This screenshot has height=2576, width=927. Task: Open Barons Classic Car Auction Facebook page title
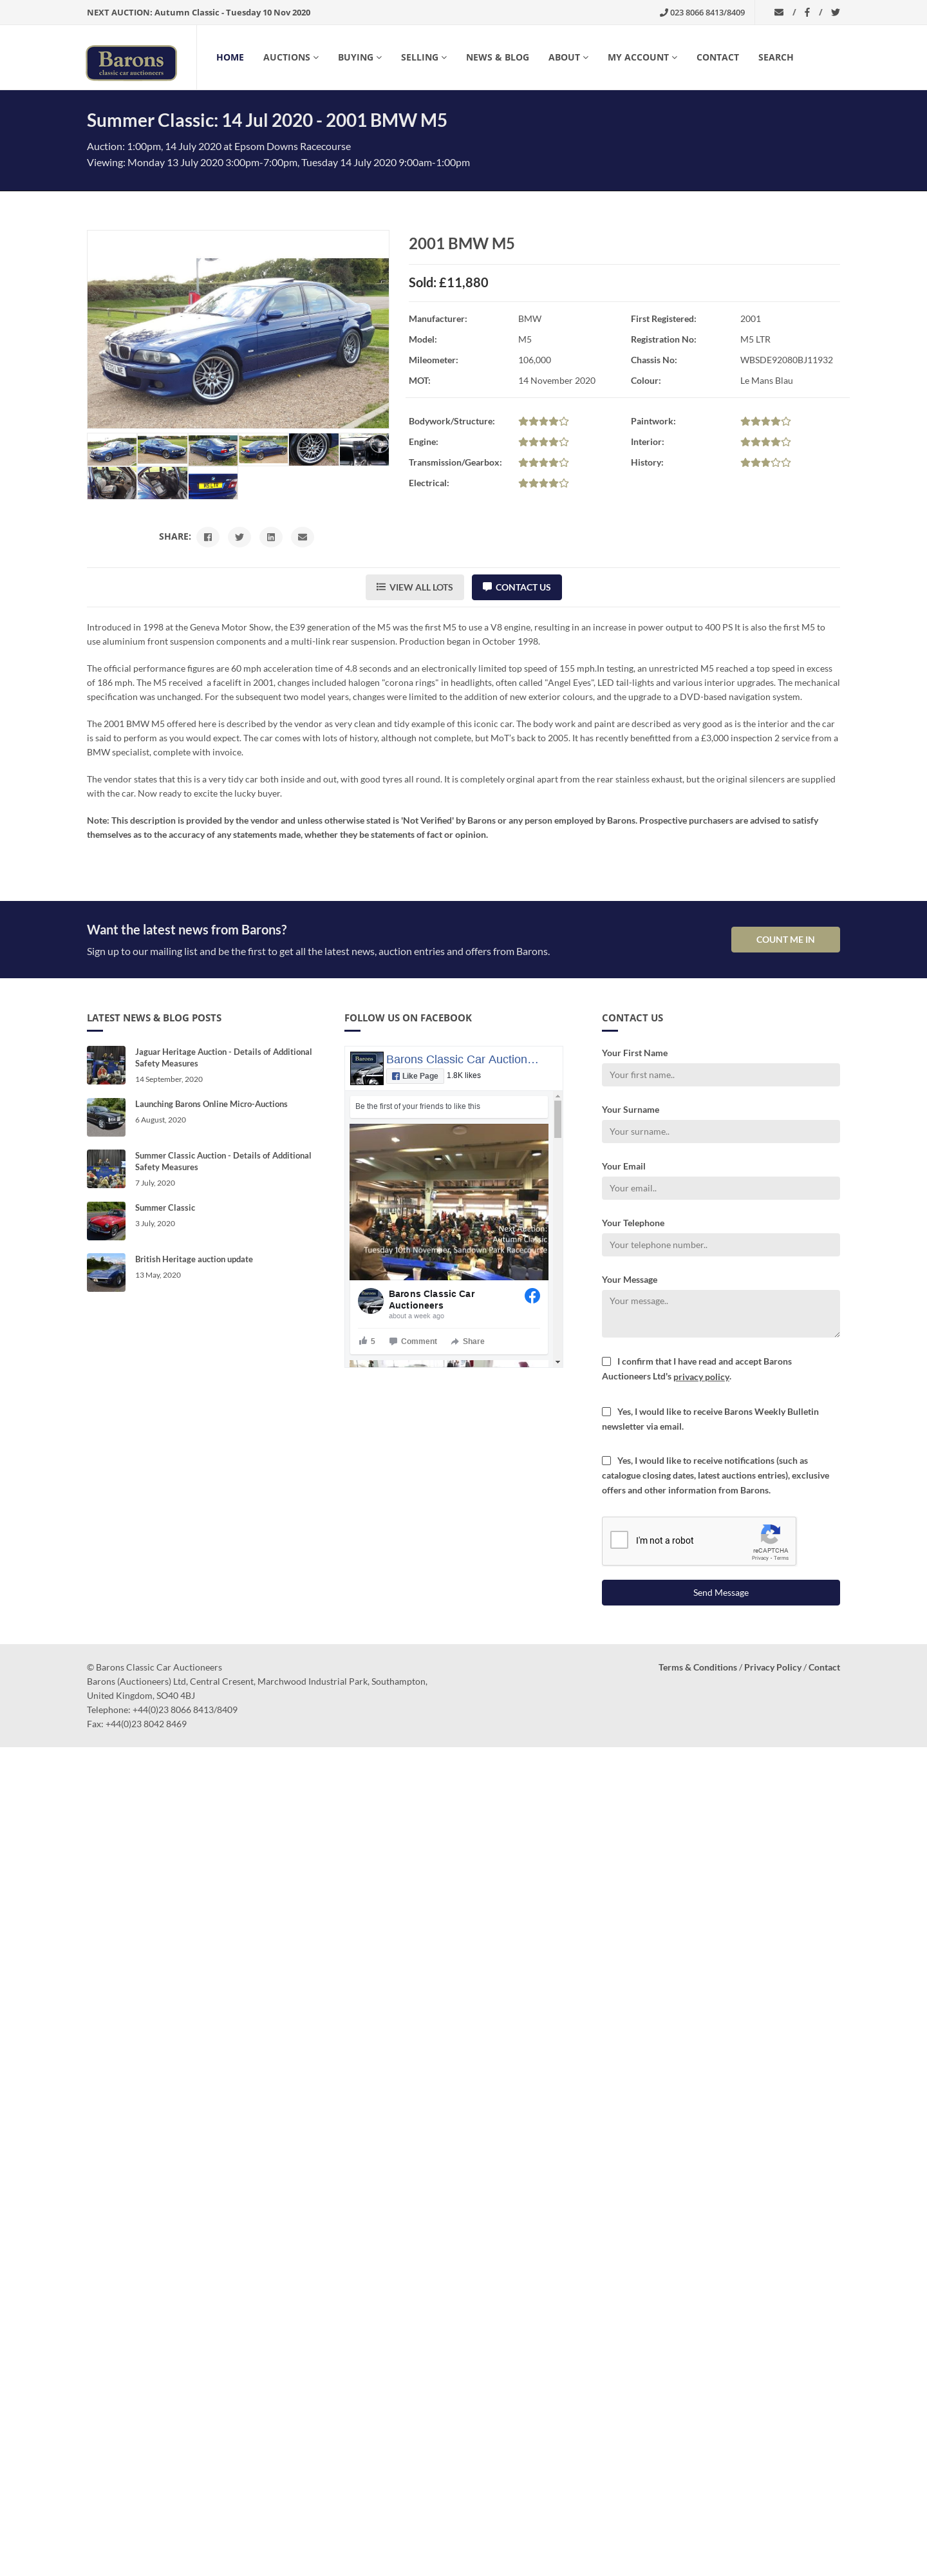(x=462, y=1059)
